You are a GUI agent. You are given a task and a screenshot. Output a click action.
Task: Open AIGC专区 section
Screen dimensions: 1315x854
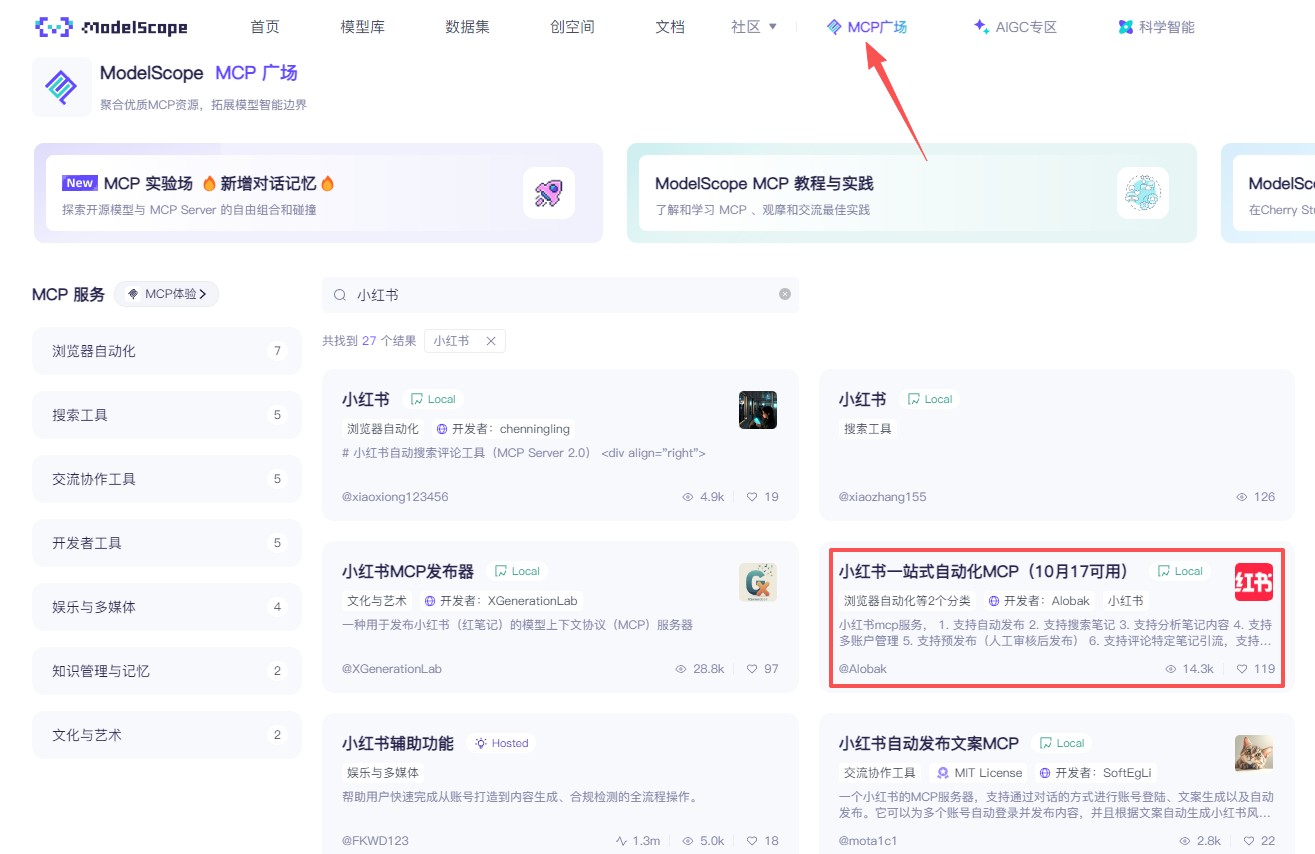1015,27
